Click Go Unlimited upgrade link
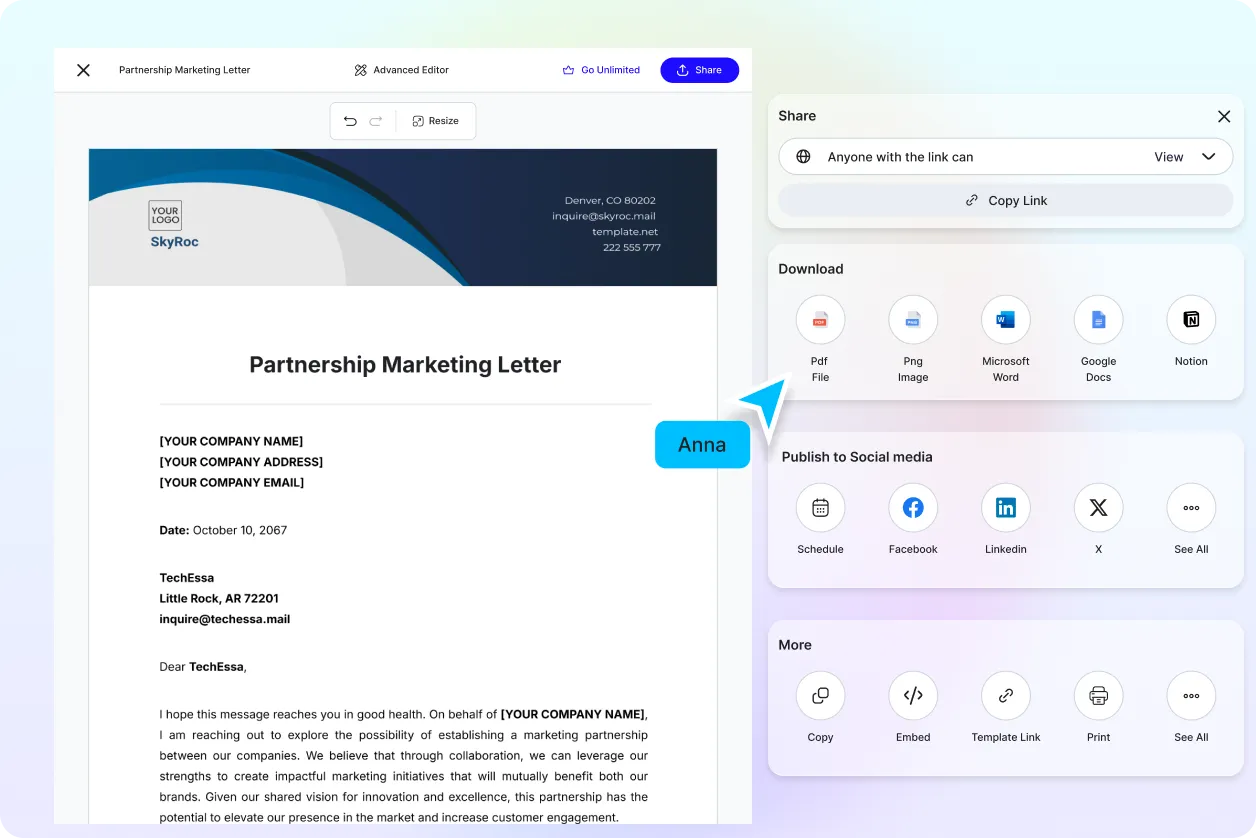The height and width of the screenshot is (838, 1256). (x=601, y=70)
